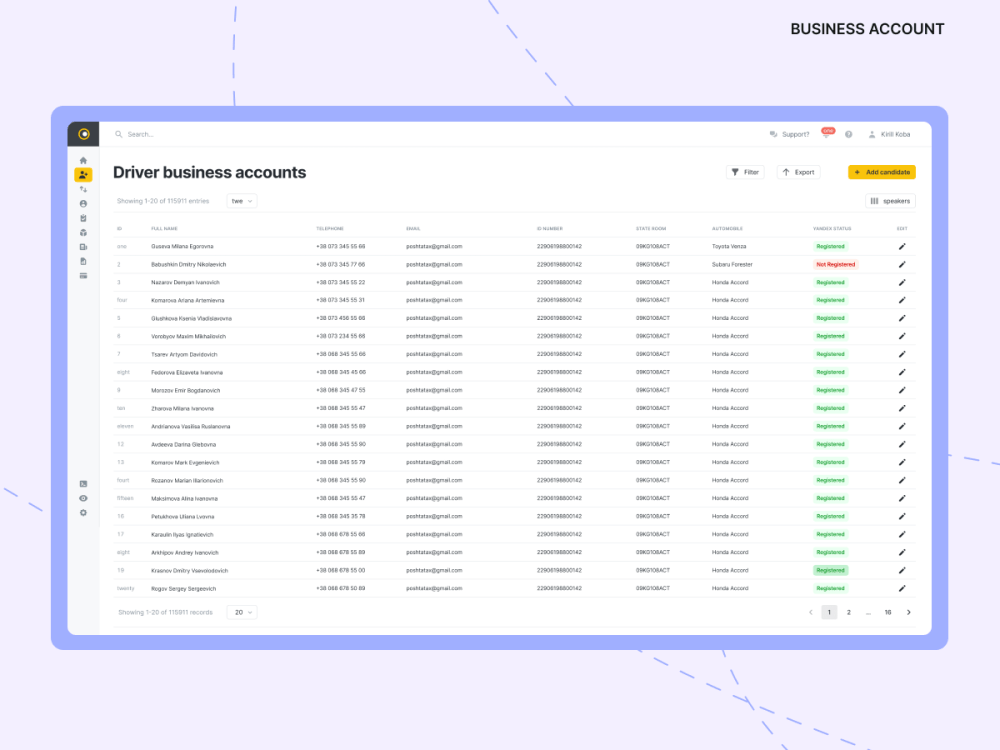Click the Add candidate button
1000x750 pixels.
click(882, 172)
